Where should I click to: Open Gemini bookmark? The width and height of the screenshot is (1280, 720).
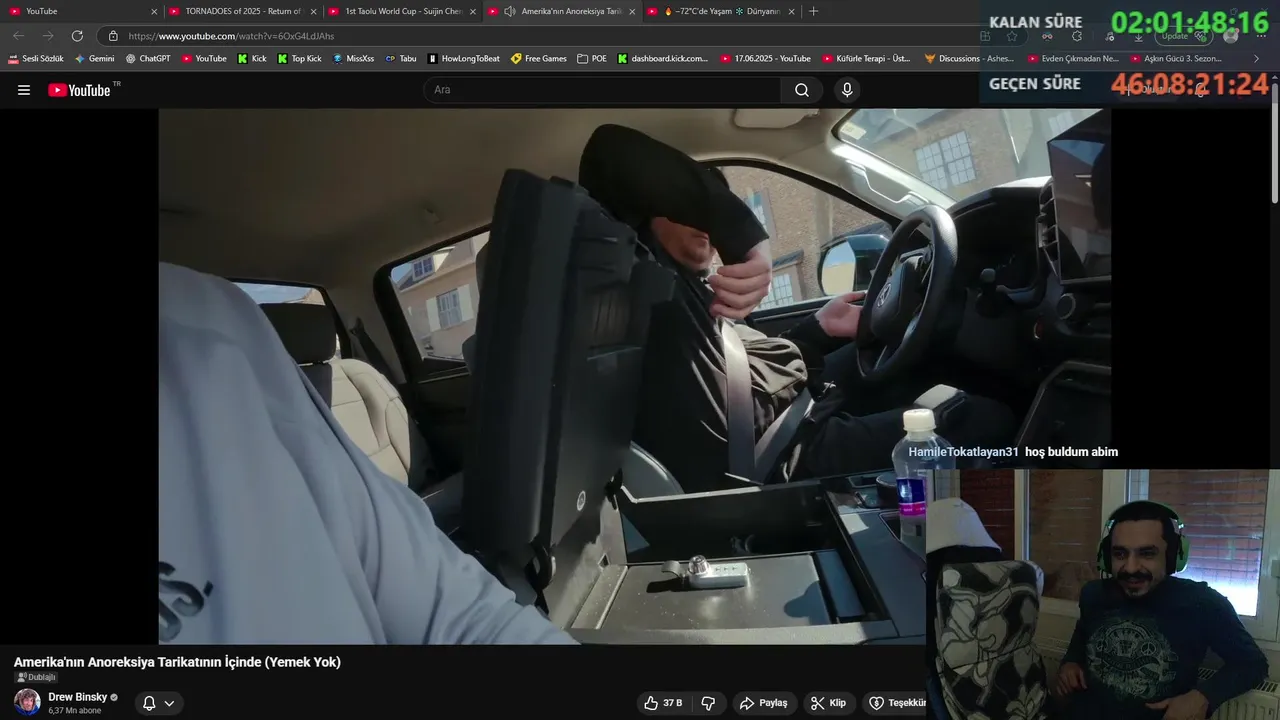pyautogui.click(x=95, y=59)
